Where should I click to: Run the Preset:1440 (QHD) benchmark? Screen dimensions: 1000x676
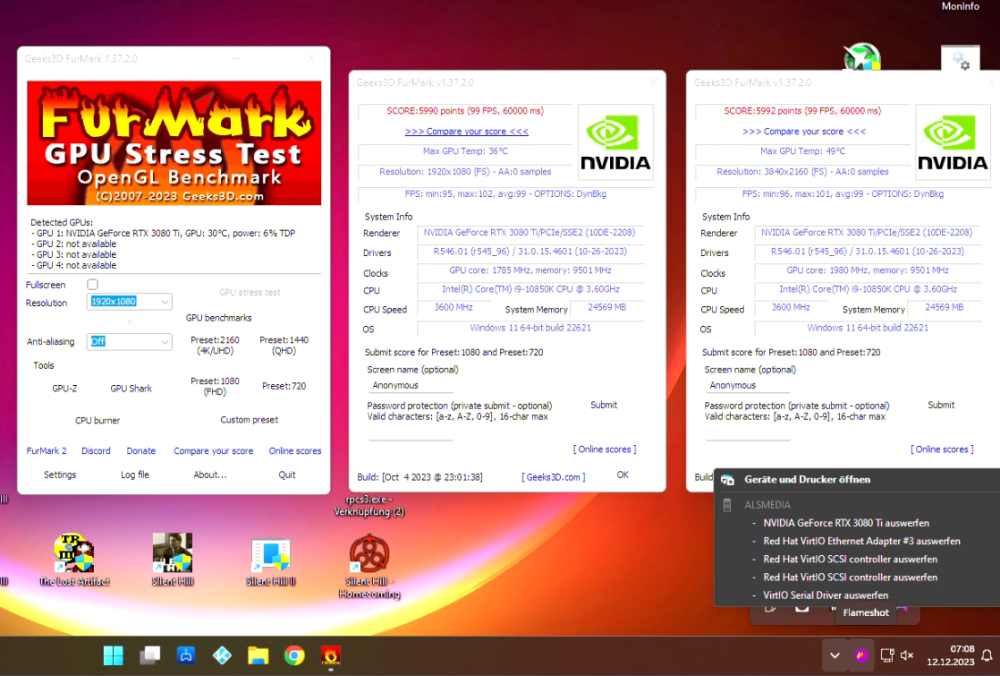(x=284, y=345)
